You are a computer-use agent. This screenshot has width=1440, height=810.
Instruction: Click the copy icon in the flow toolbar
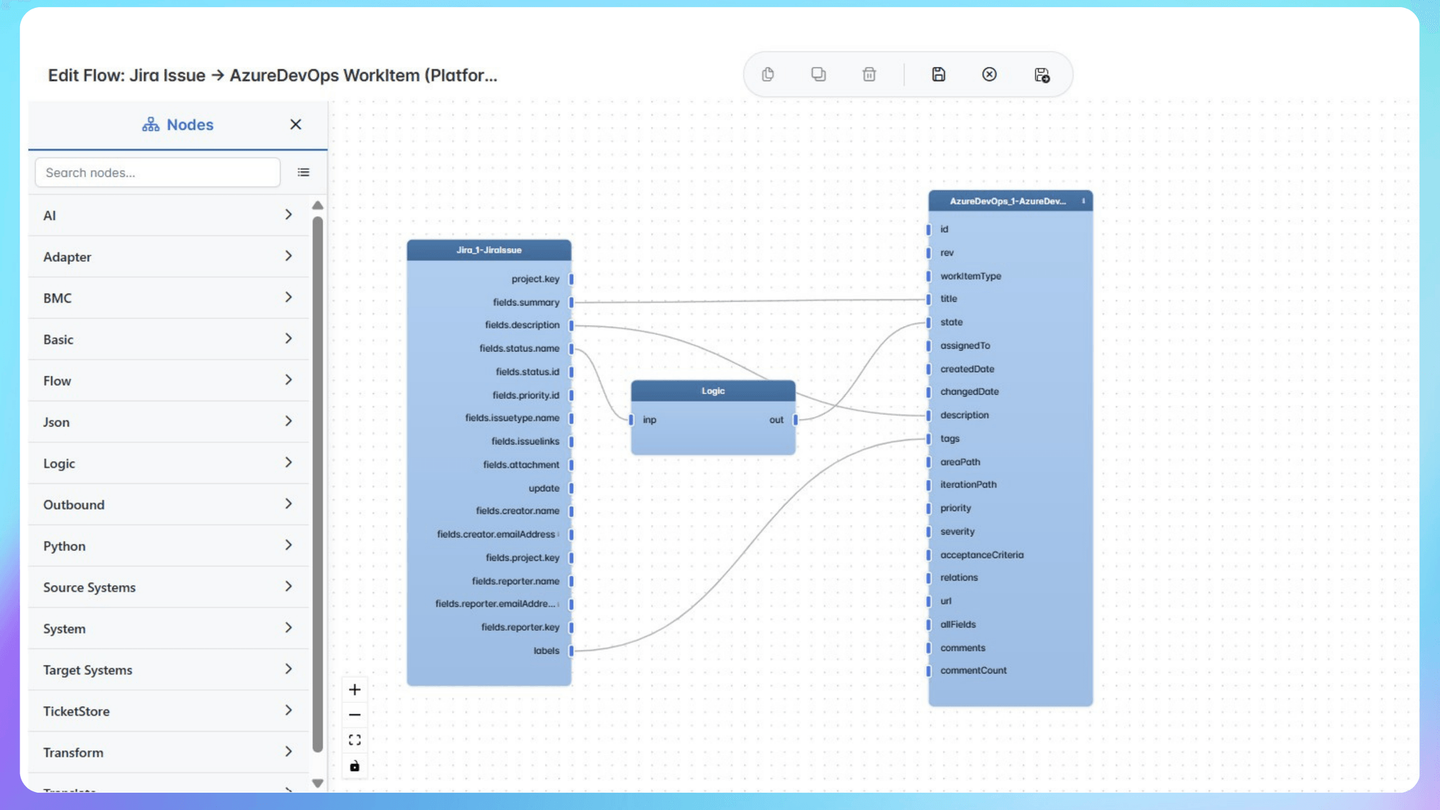[768, 74]
